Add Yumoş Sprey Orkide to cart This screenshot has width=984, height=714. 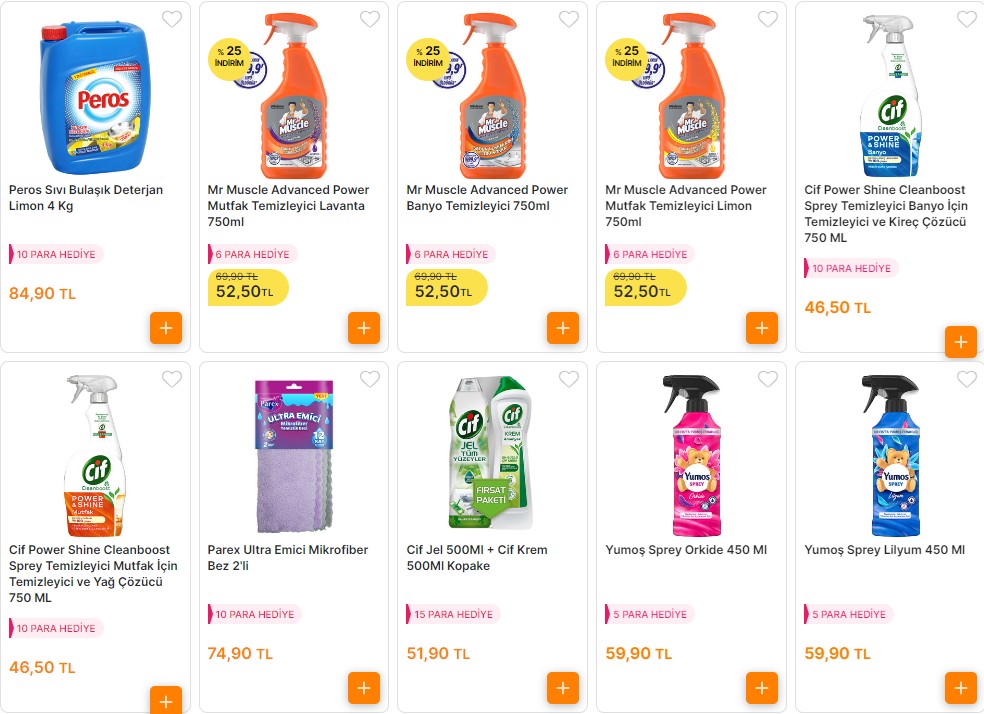coord(762,688)
